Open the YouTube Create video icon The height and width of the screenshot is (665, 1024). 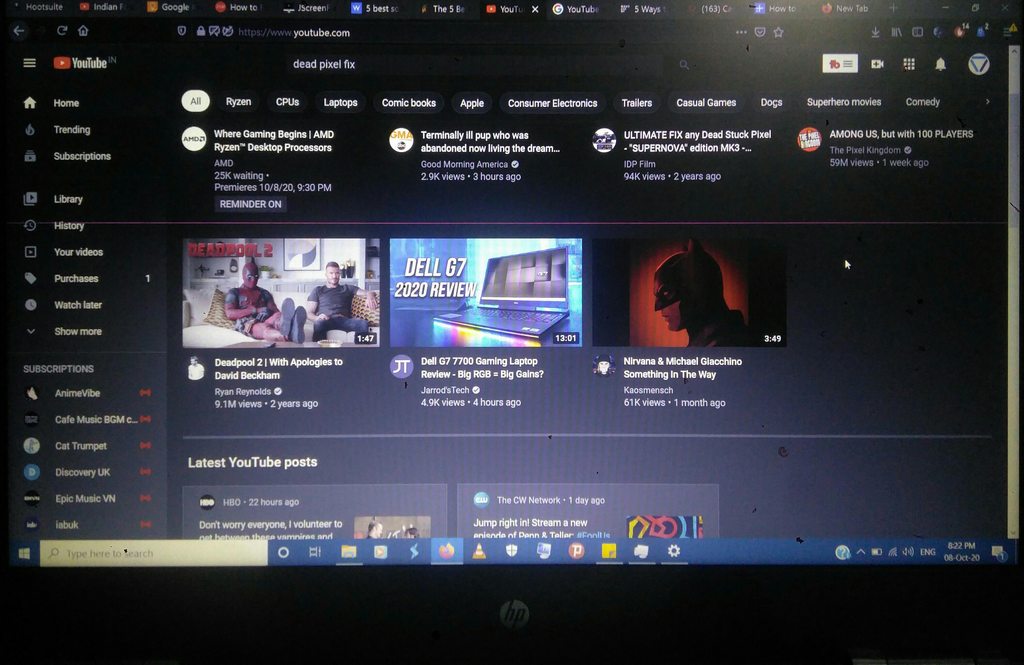point(876,64)
